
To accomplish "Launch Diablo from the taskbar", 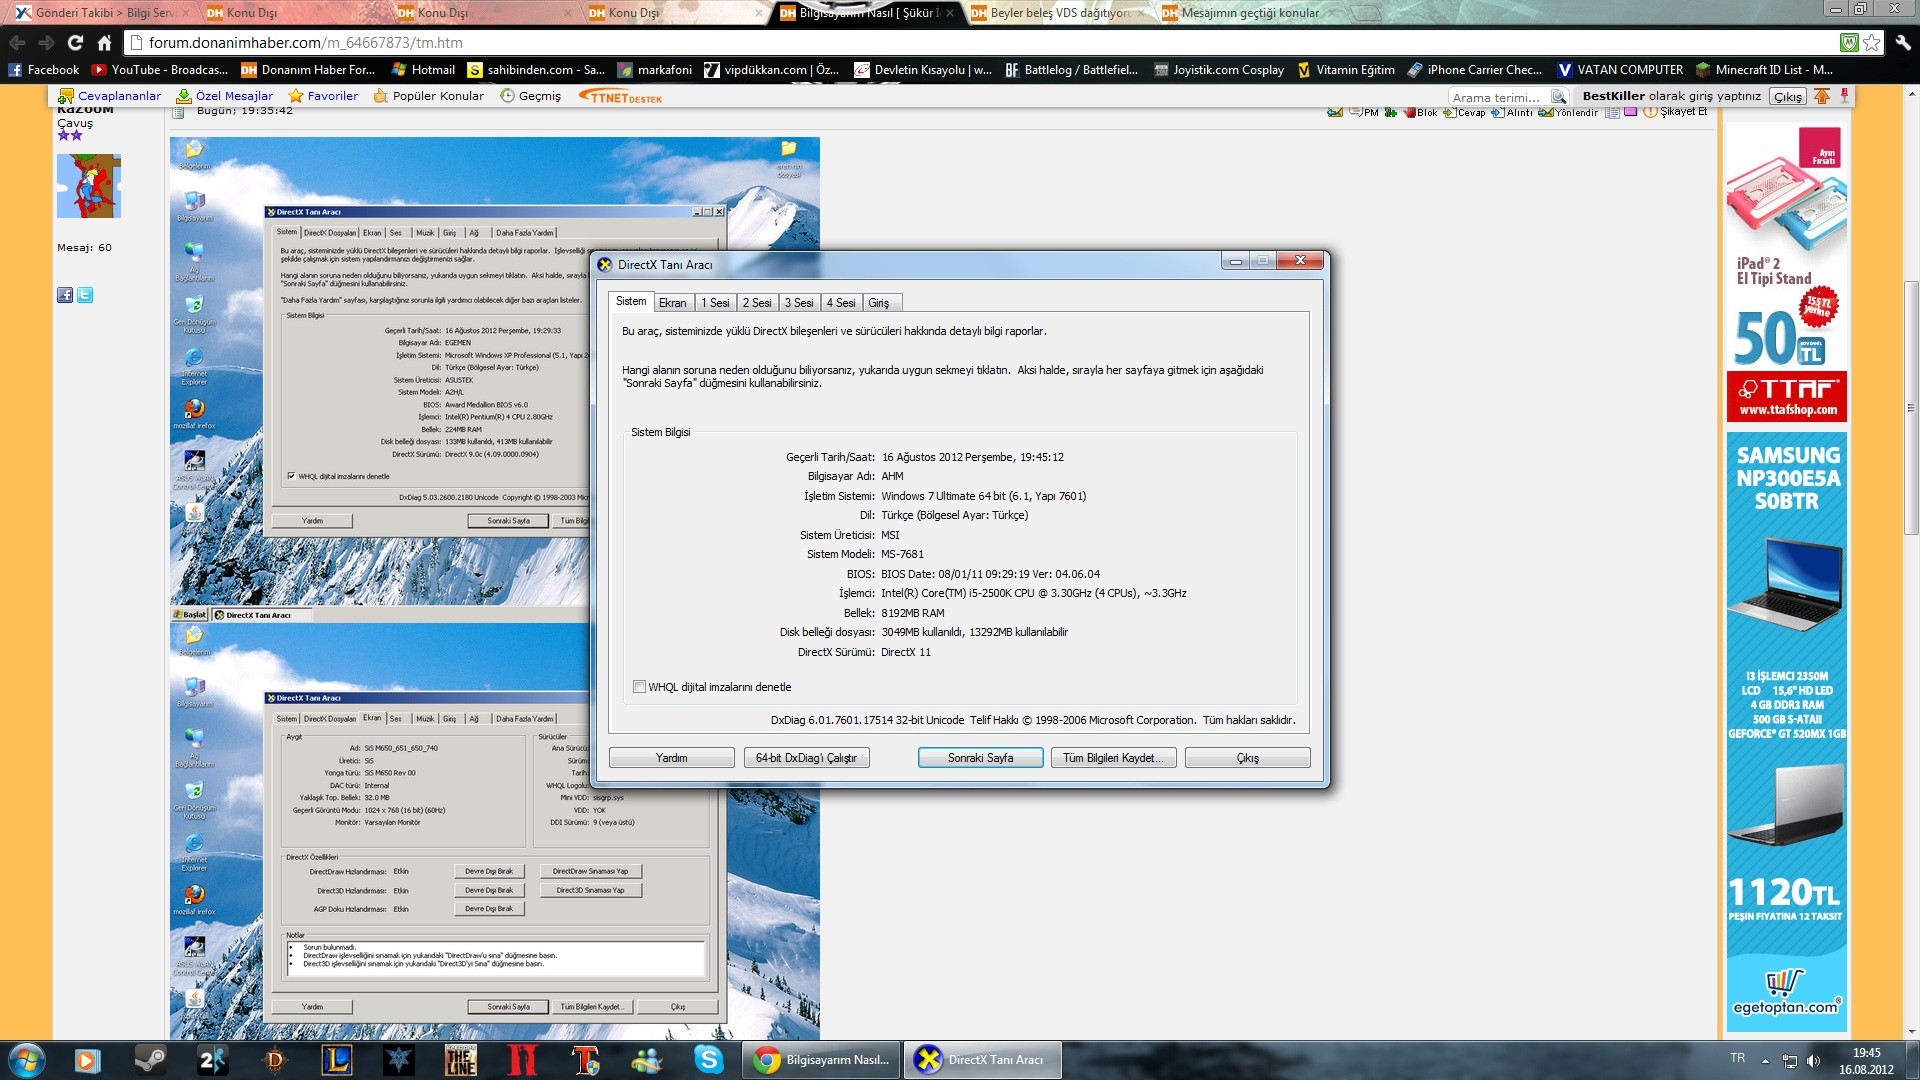I will [275, 1060].
